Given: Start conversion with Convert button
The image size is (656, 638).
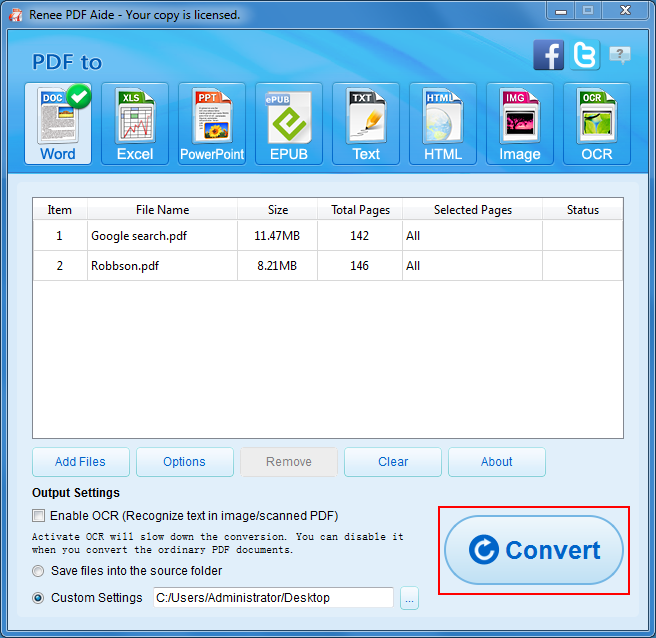Looking at the screenshot, I should click(534, 550).
